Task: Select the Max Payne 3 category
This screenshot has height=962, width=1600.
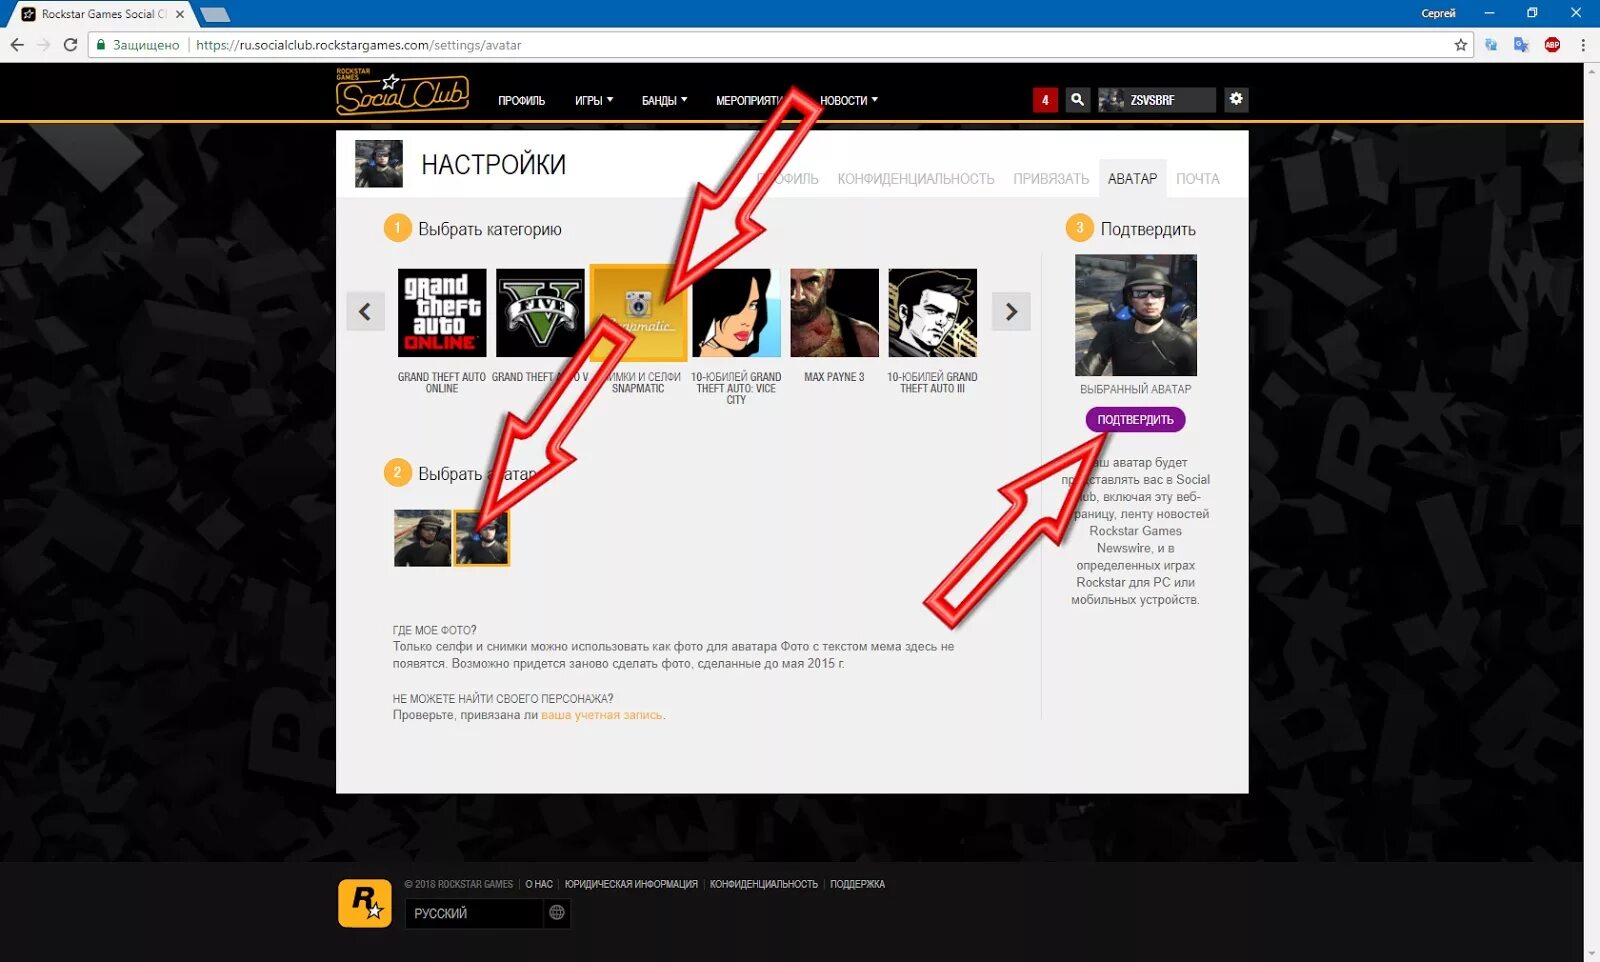Action: click(834, 312)
